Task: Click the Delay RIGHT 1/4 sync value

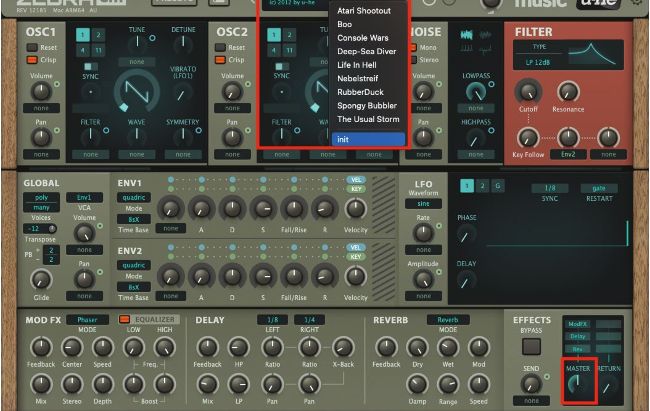Action: click(309, 320)
